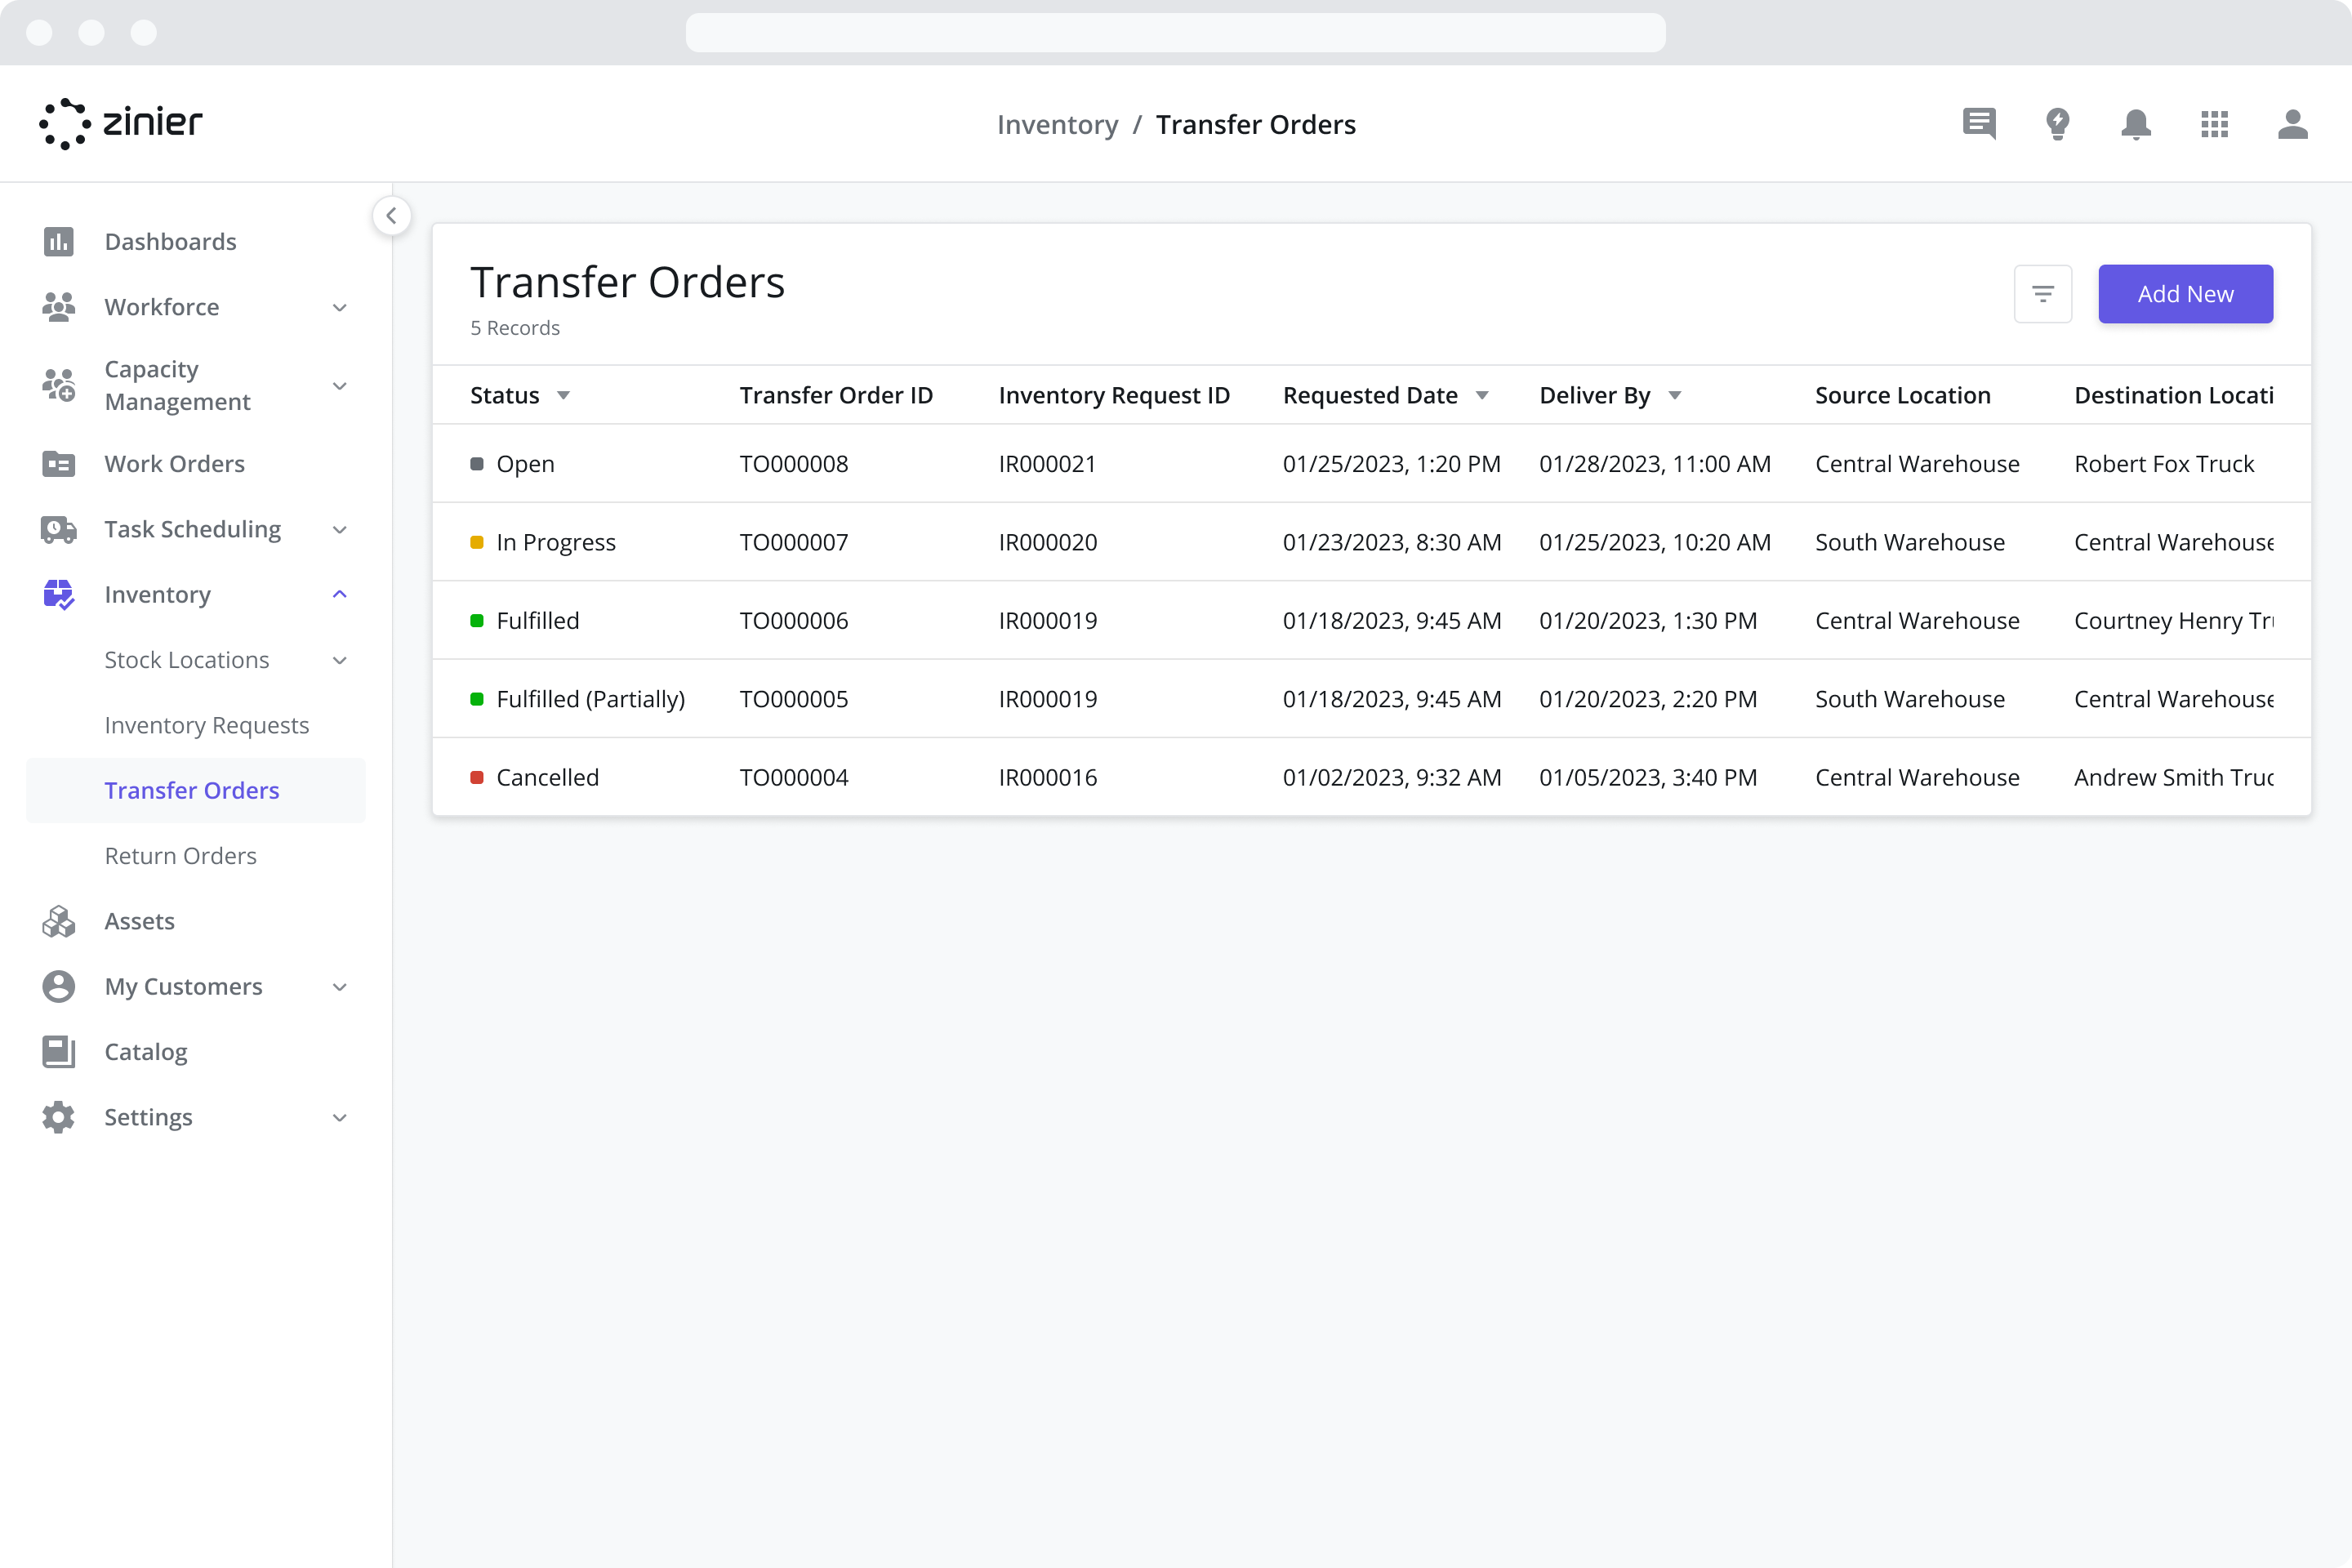Go to Return Orders
The image size is (2352, 1568).
tap(181, 855)
